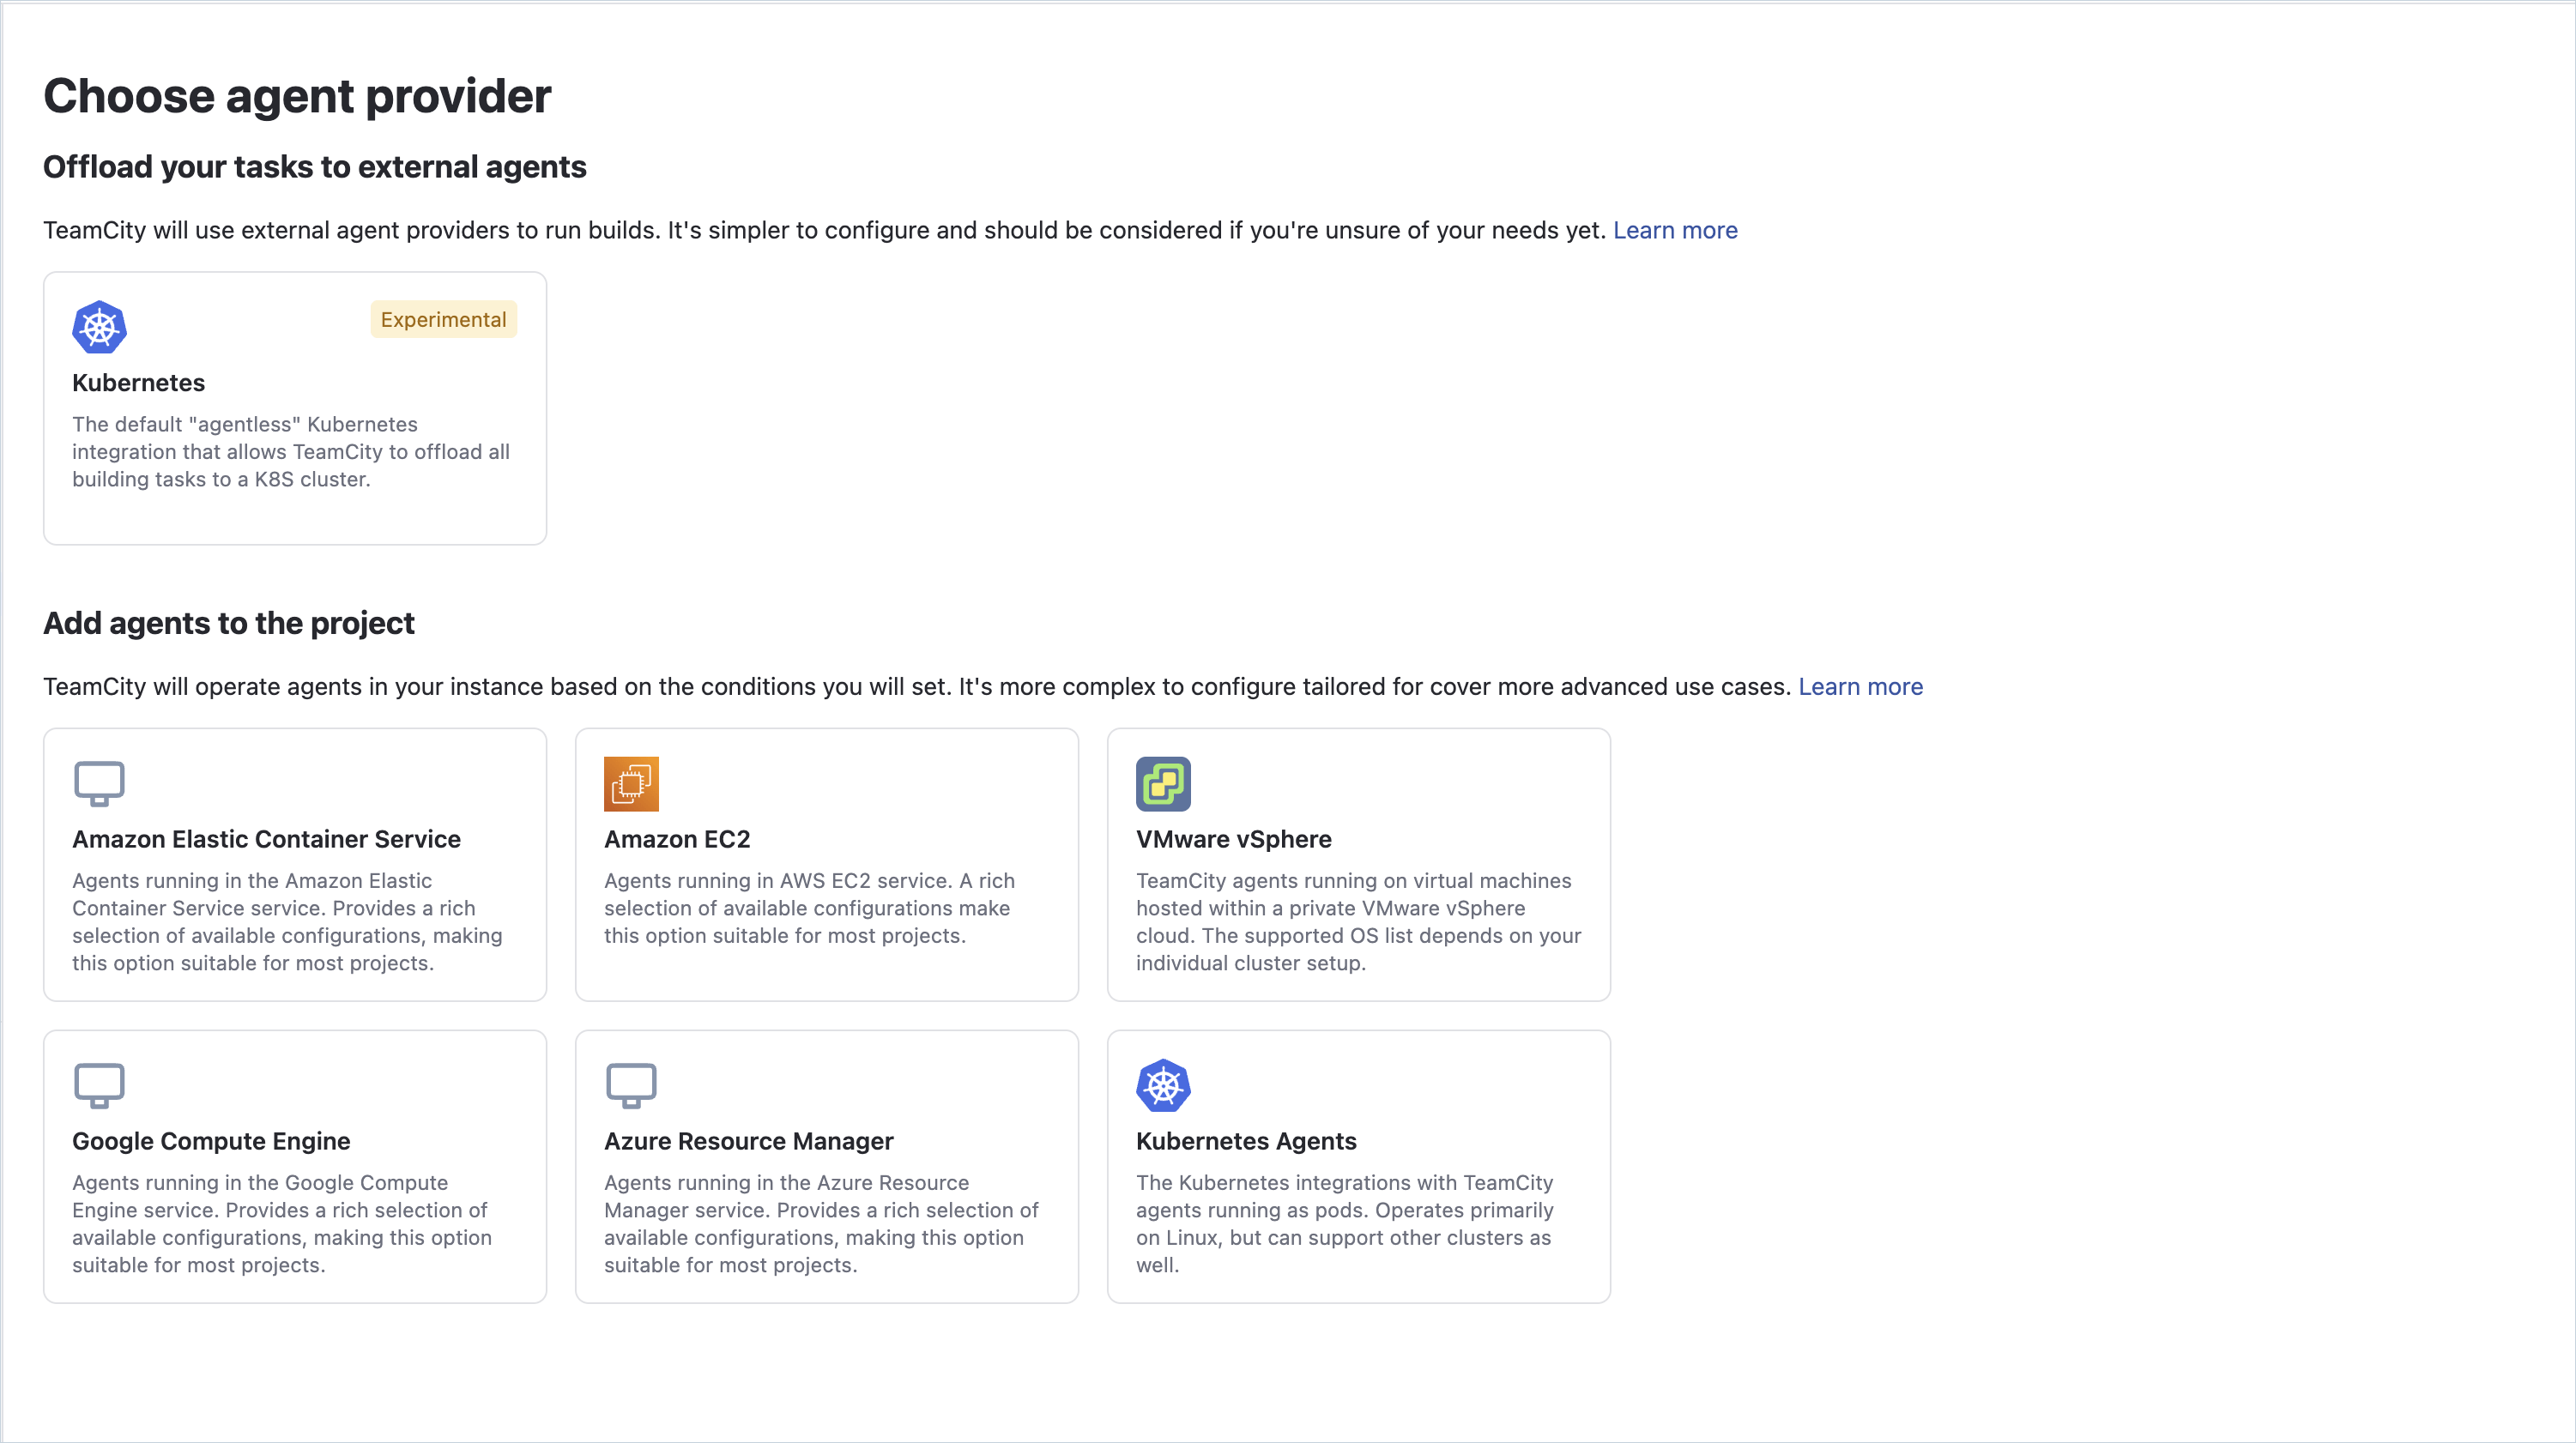Click the Experimental badge on Kubernetes card
2576x1443 pixels.
coord(443,320)
